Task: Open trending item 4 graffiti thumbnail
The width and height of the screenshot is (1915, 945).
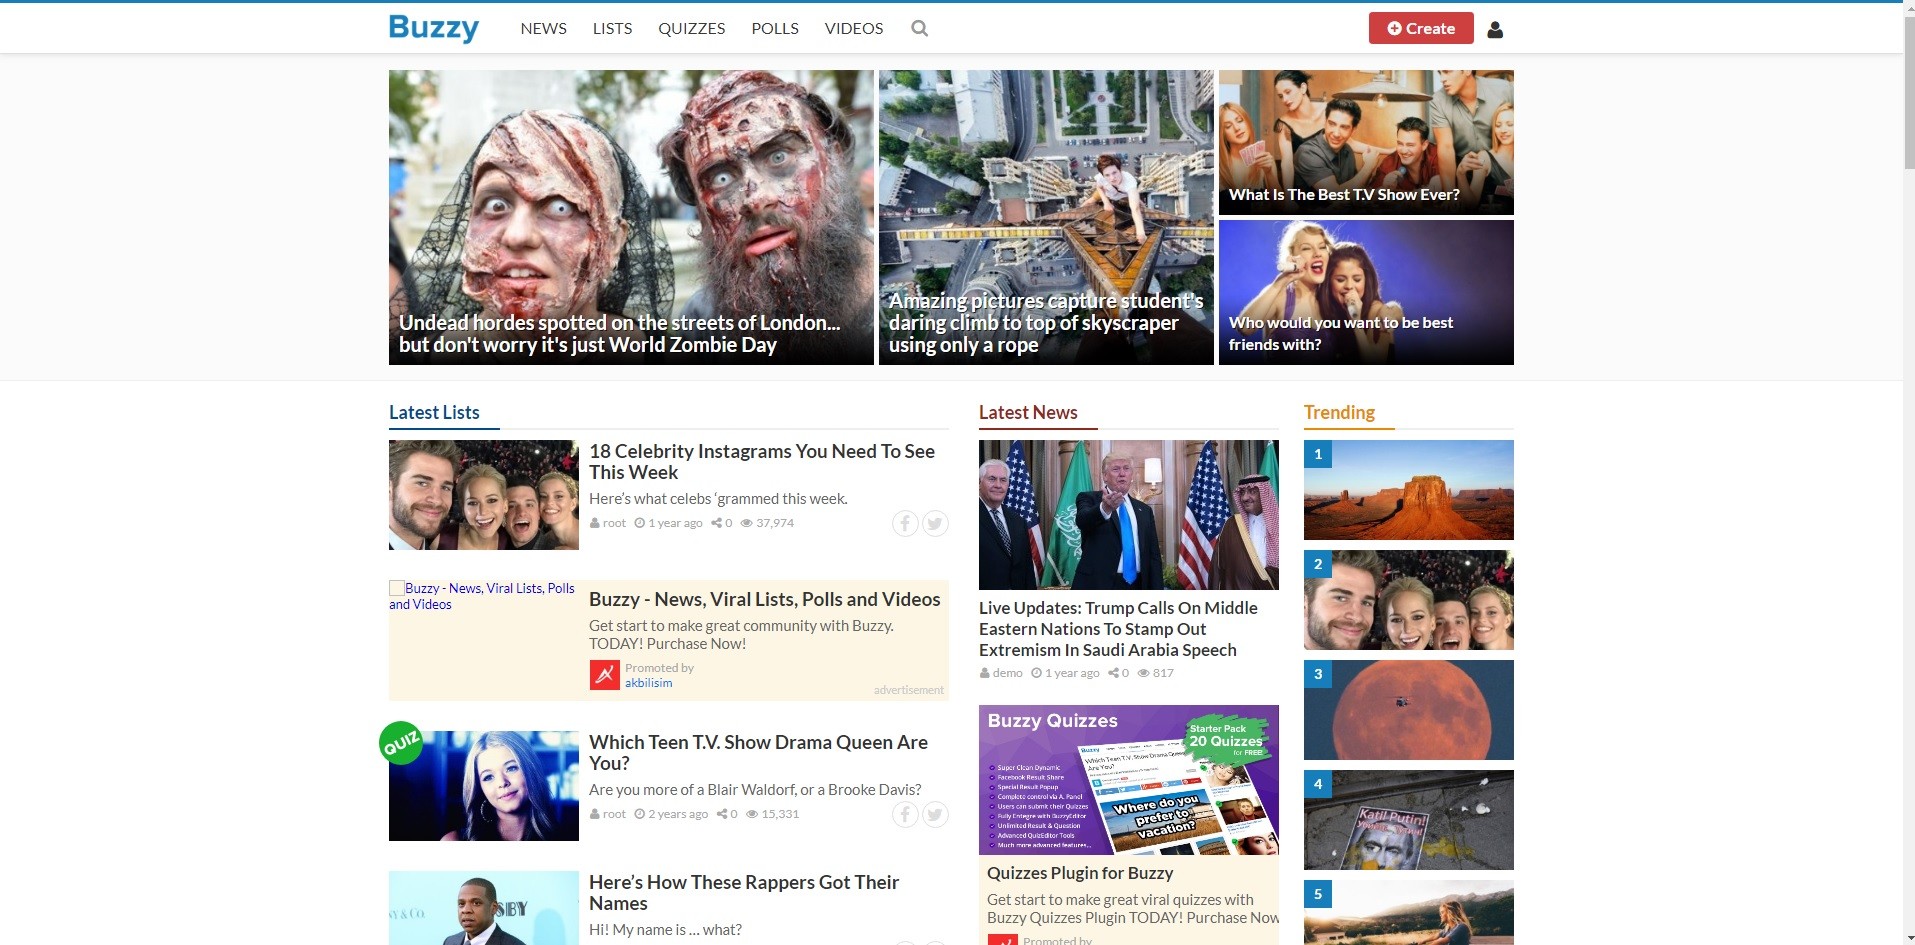Action: point(1409,820)
